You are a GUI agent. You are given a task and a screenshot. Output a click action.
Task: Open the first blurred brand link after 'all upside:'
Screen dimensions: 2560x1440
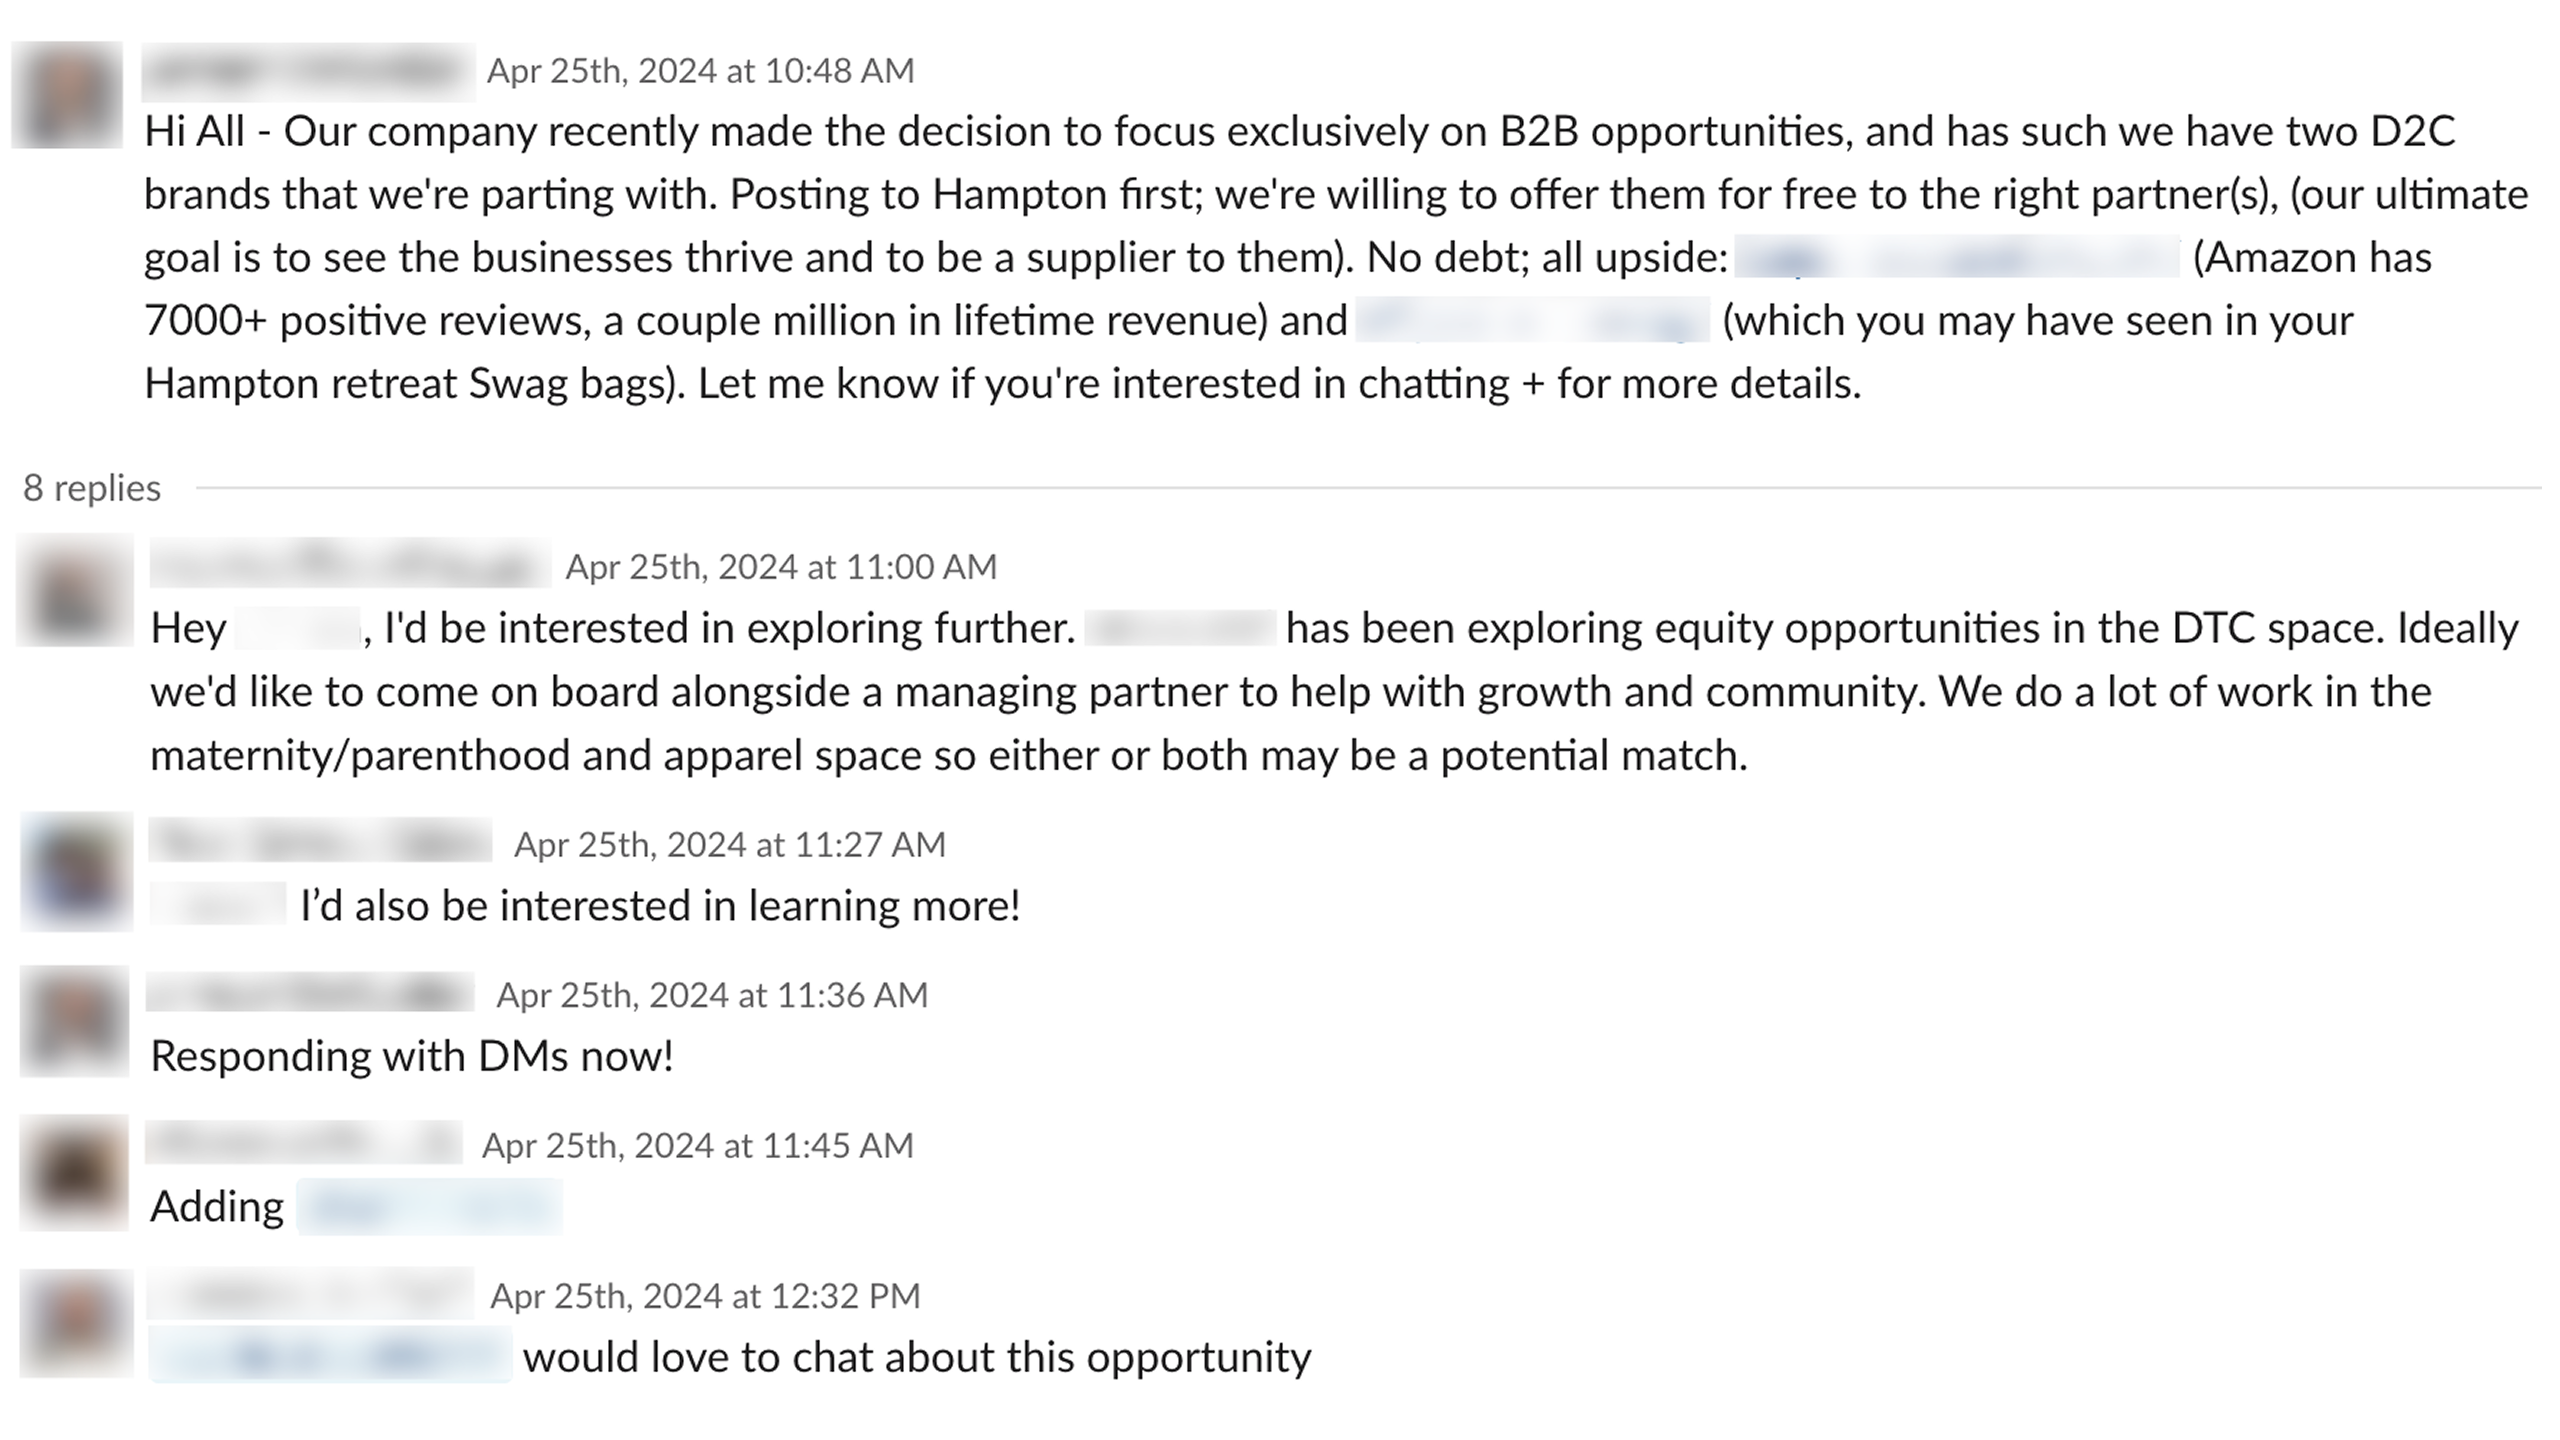click(x=1956, y=258)
